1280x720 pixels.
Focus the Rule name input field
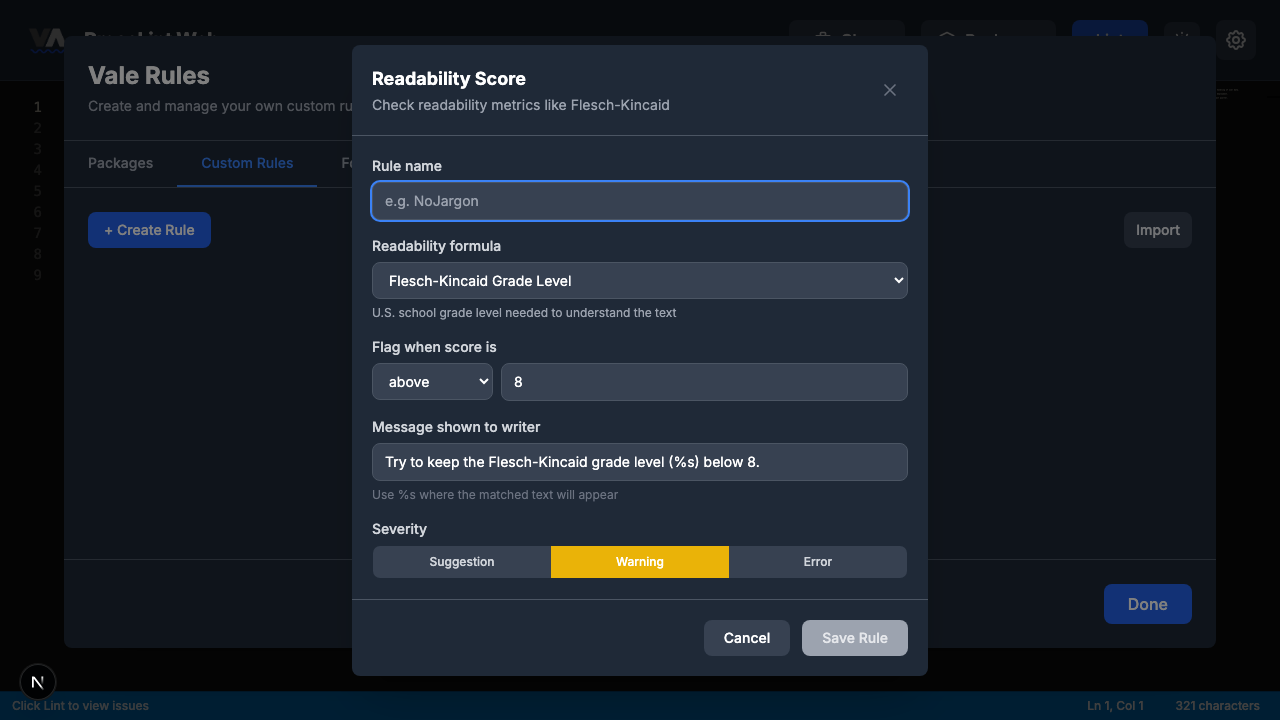point(640,201)
